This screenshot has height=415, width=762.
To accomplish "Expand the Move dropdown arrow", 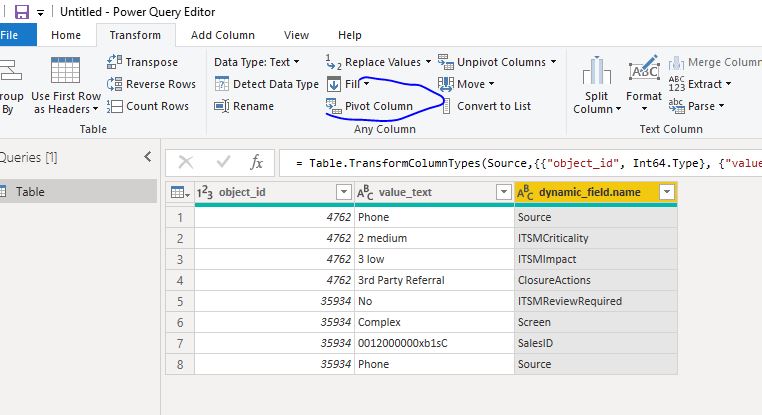I will click(491, 84).
